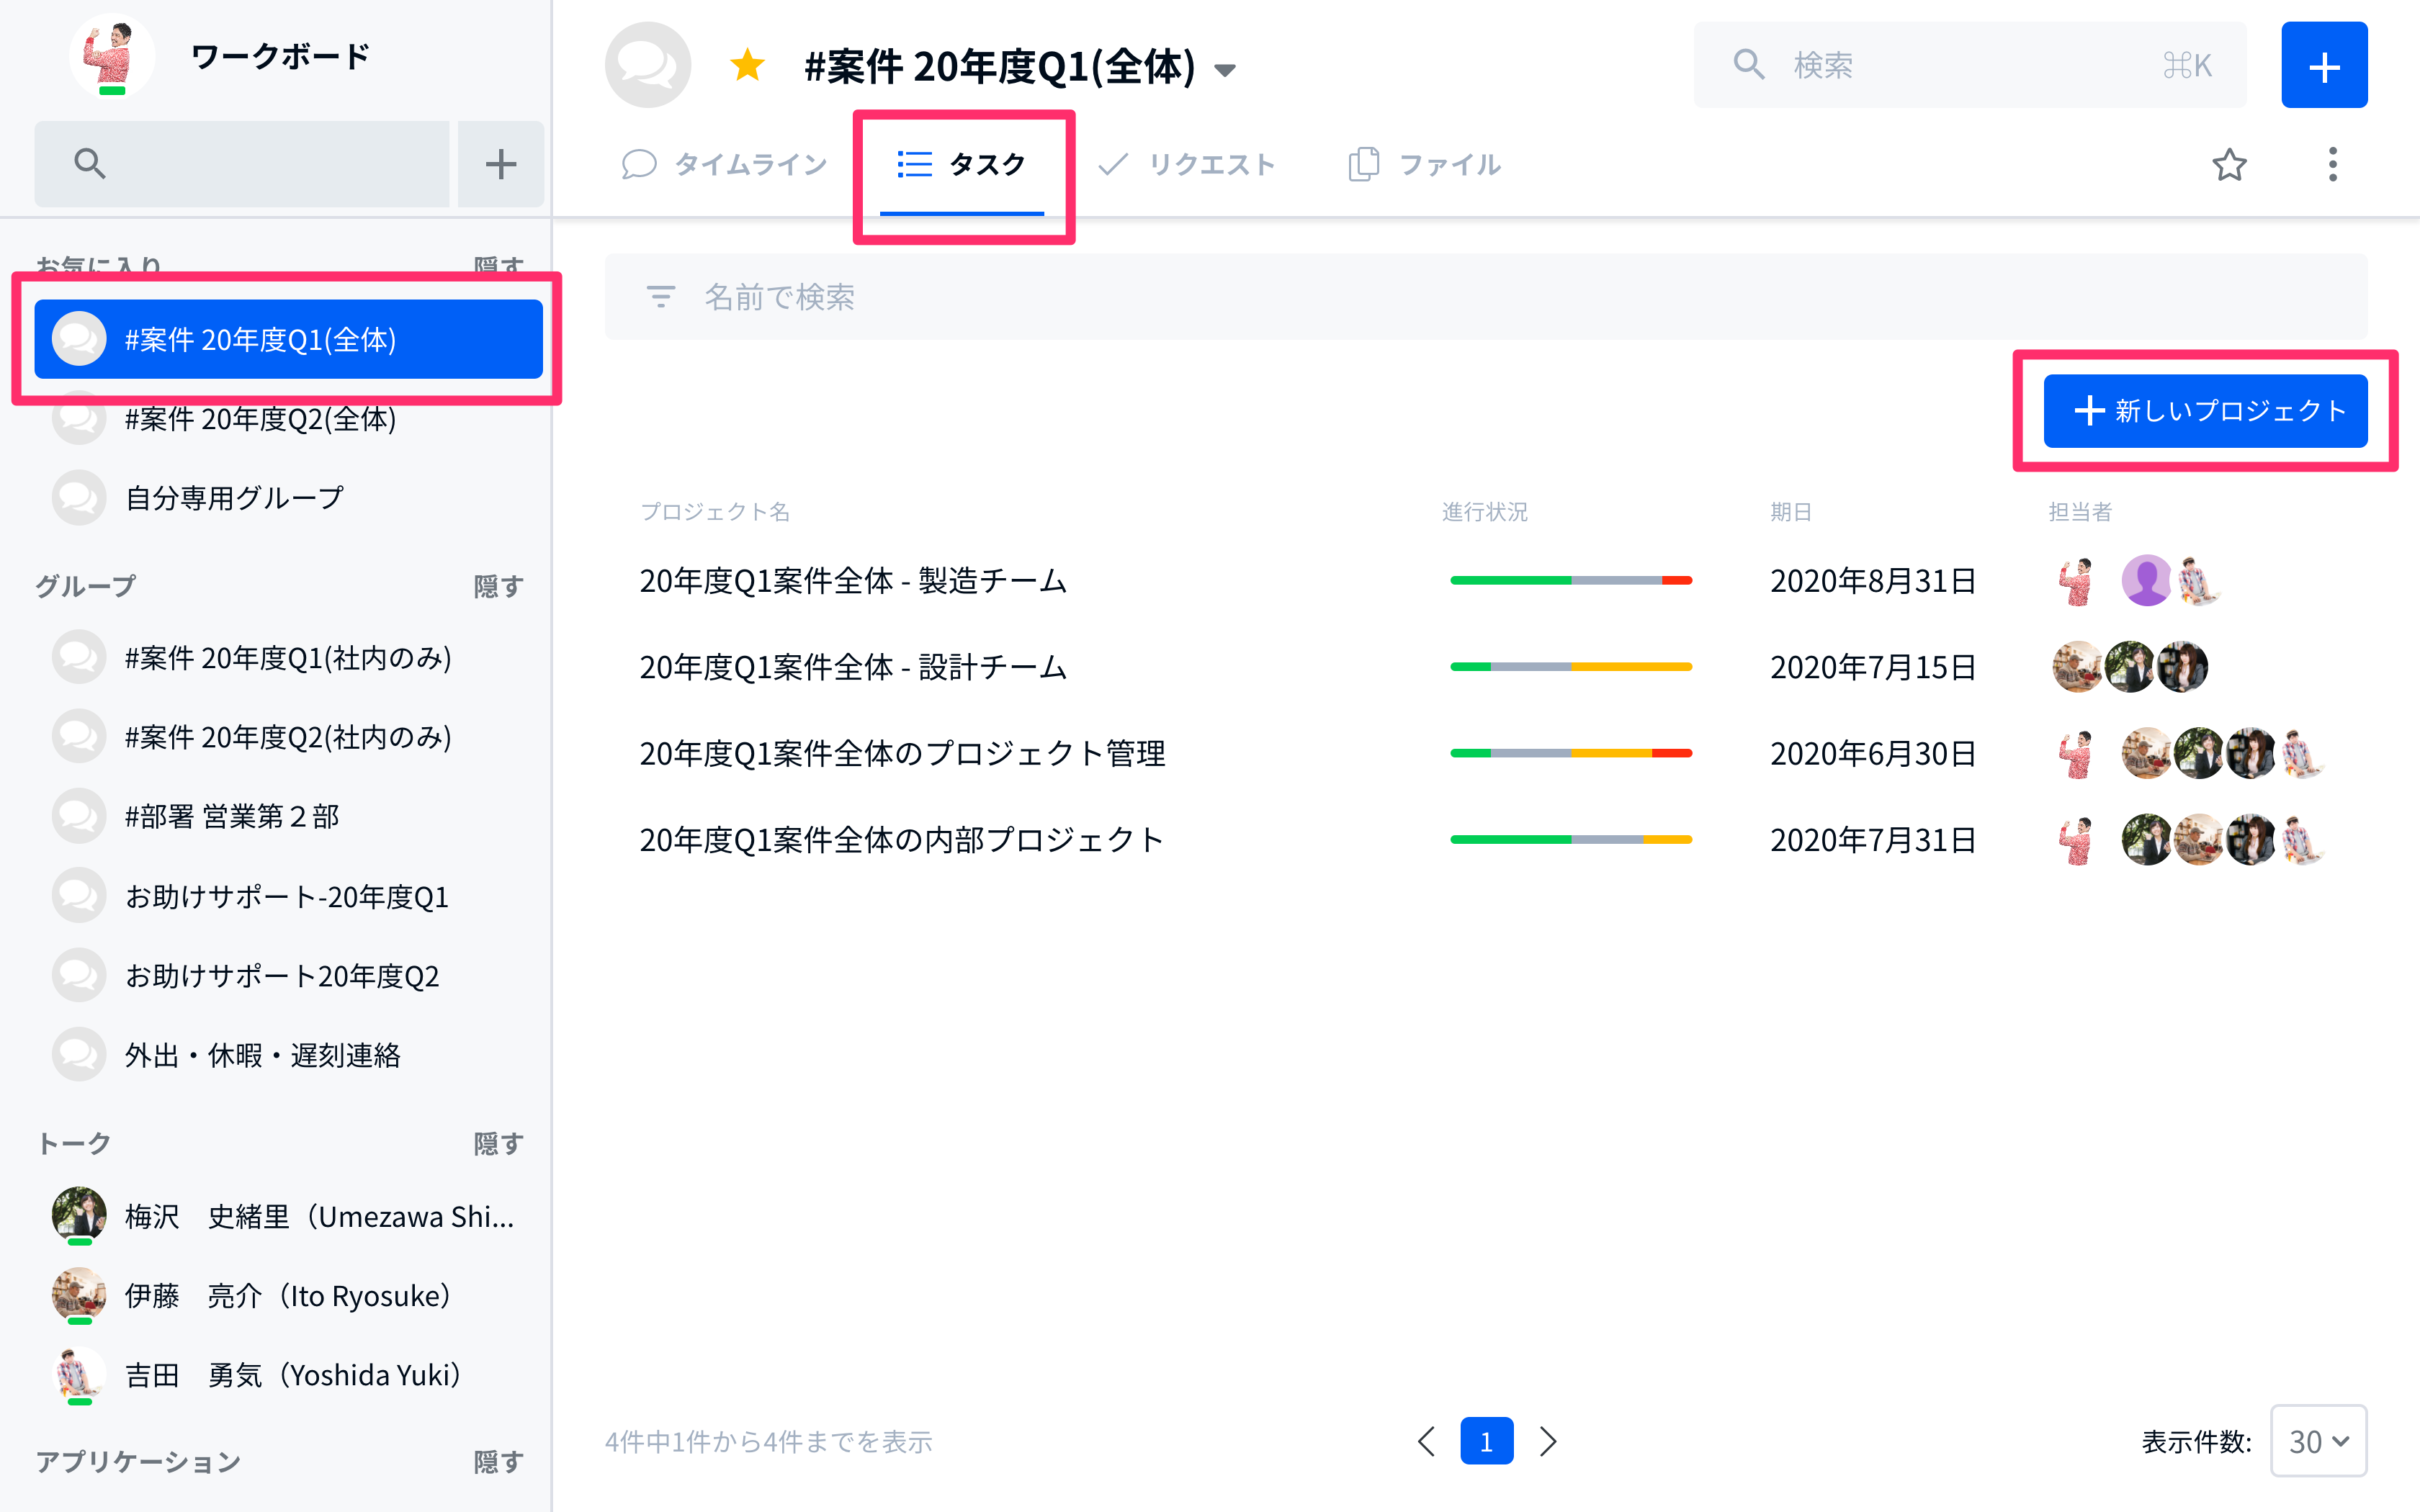
Task: Click the sidebar search magnifier icon
Action: tap(90, 163)
